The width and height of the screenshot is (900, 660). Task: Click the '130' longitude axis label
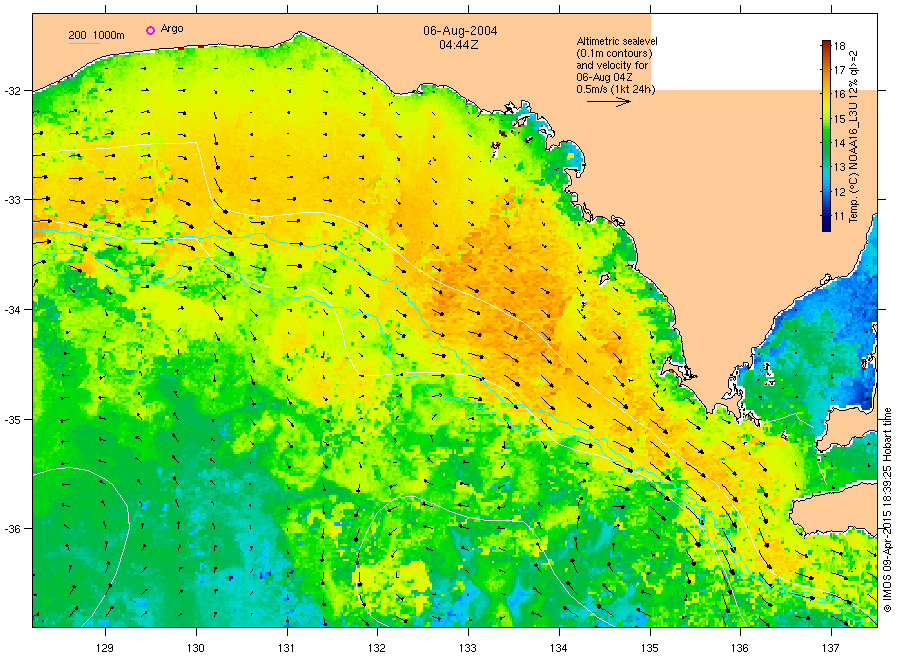(x=196, y=648)
